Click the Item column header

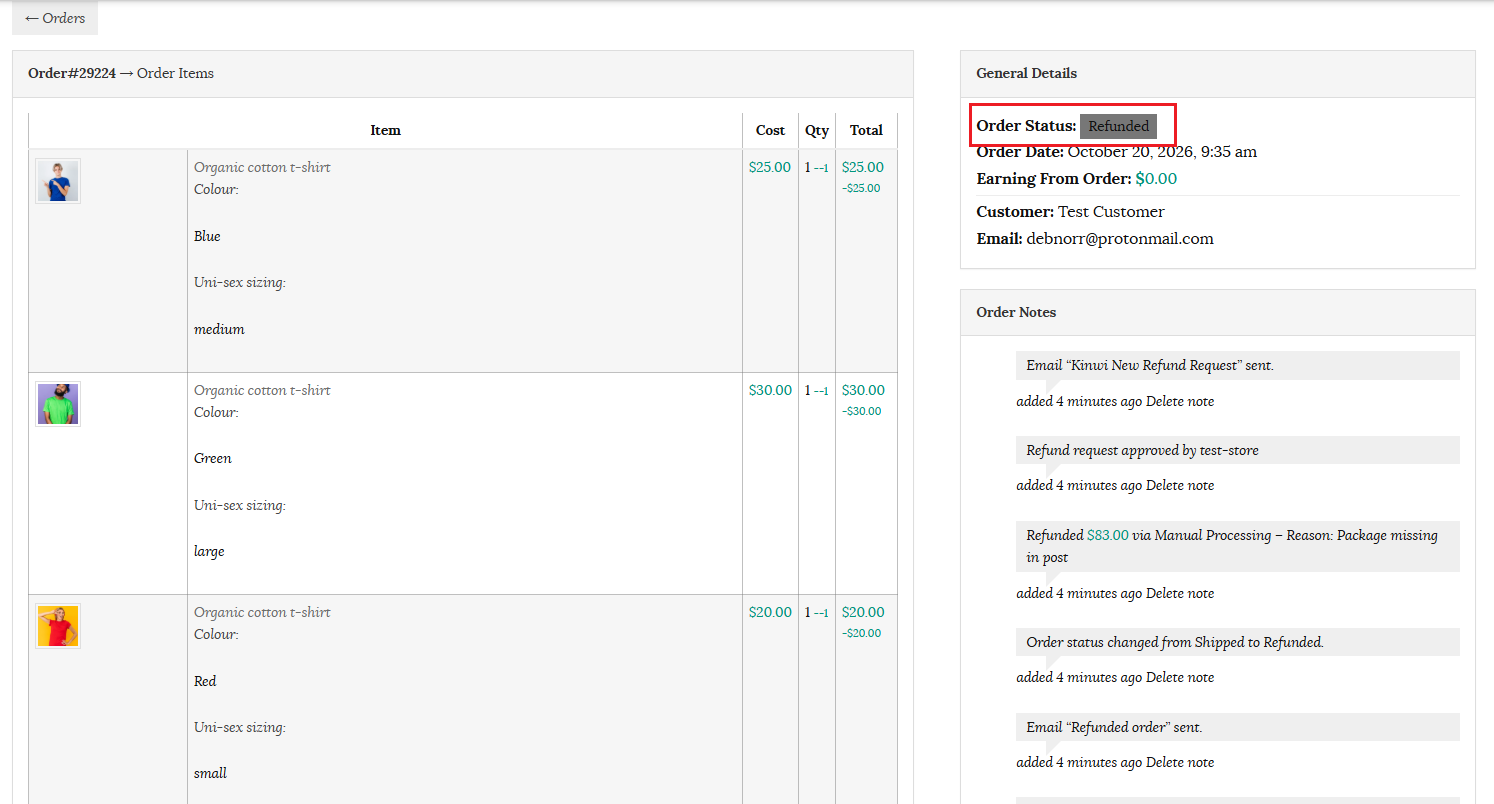tap(385, 130)
